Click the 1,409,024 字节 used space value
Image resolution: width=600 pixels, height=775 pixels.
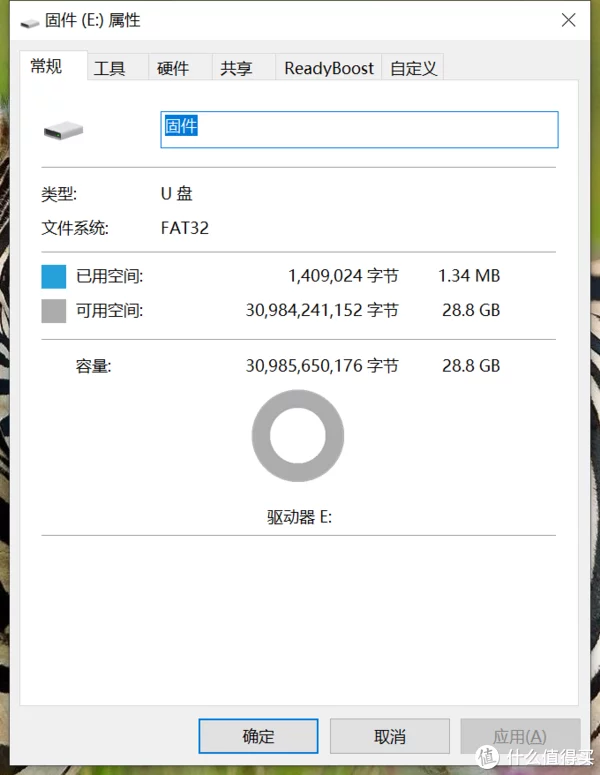343,276
